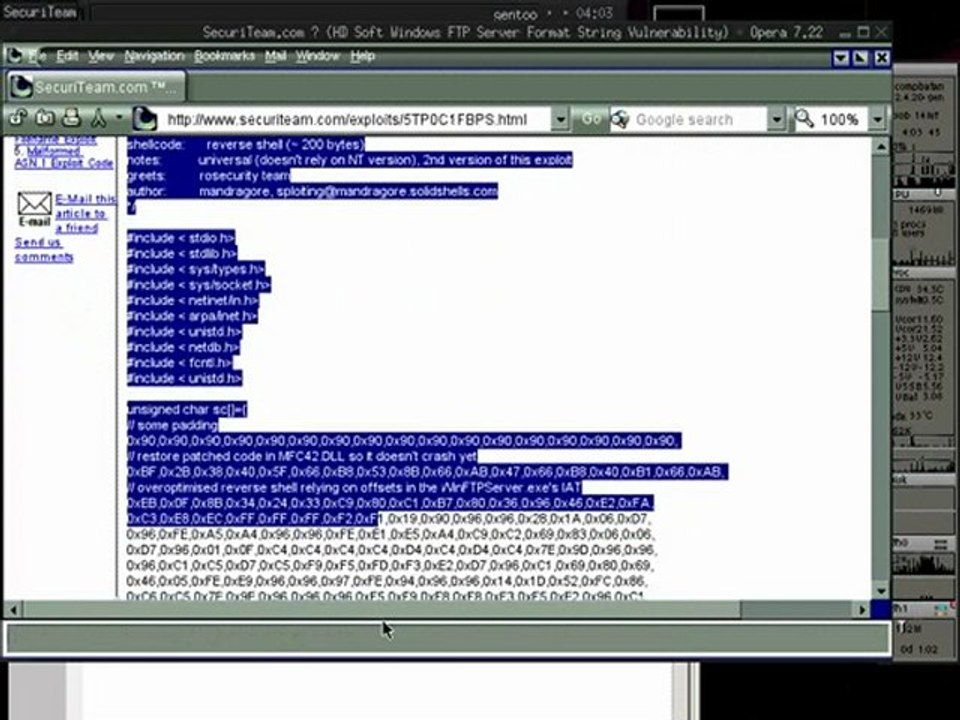Click the Opera logo in the menu bar

[13, 56]
